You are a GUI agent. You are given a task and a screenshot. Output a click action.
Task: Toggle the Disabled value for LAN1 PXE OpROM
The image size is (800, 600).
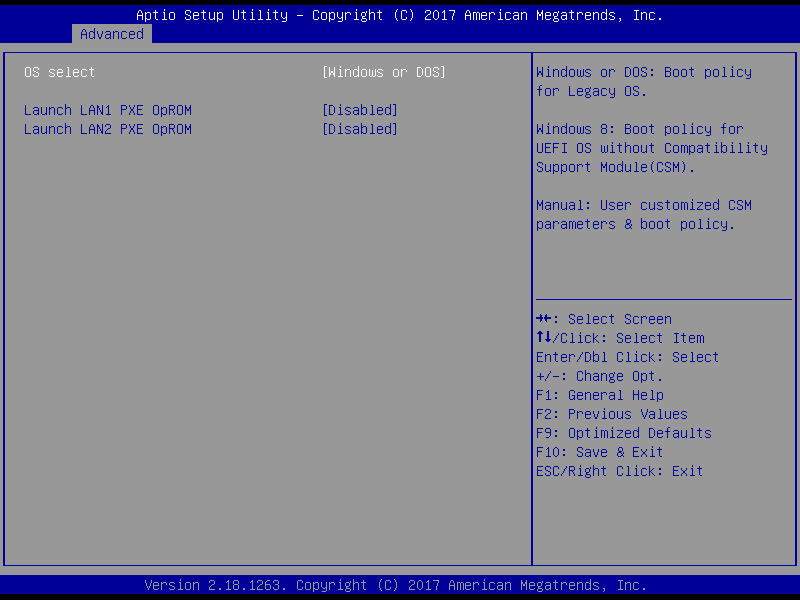click(x=360, y=110)
